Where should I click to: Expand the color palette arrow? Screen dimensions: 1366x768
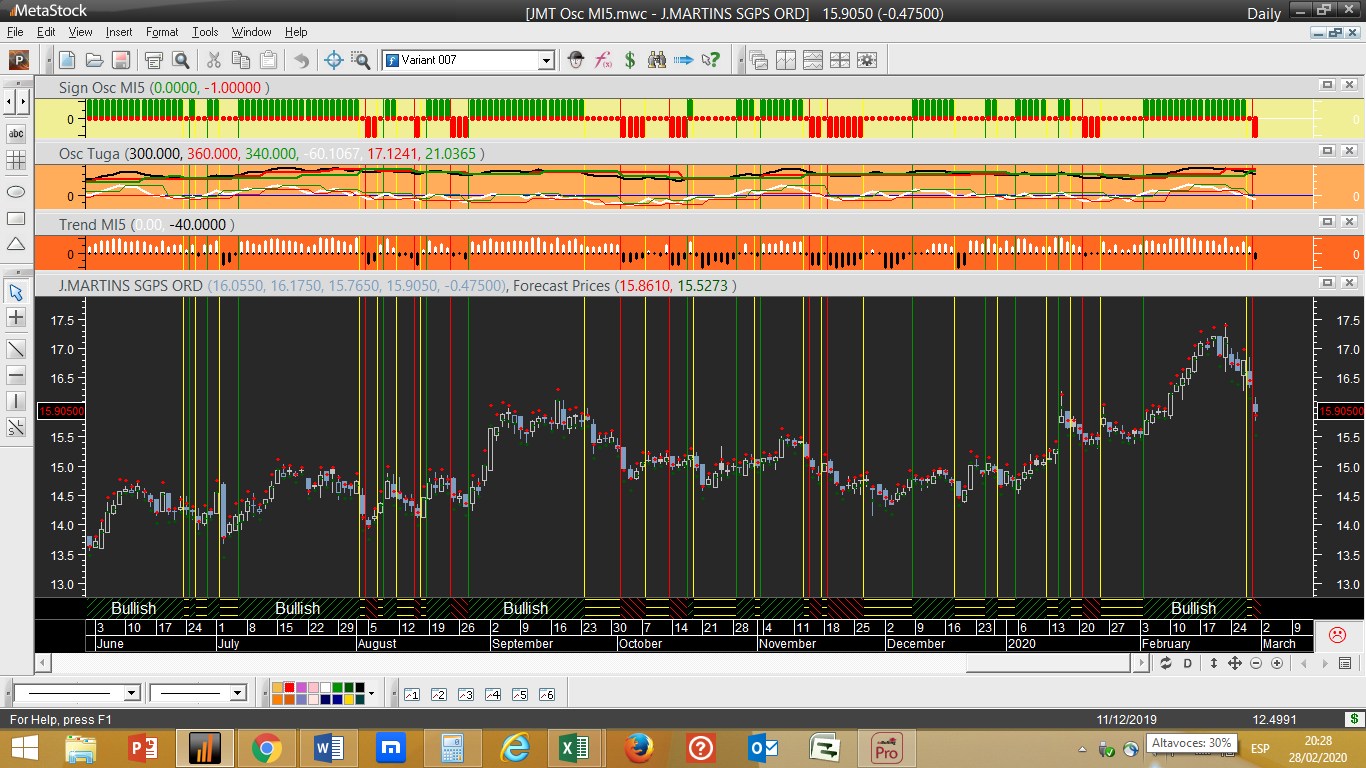pyautogui.click(x=371, y=693)
